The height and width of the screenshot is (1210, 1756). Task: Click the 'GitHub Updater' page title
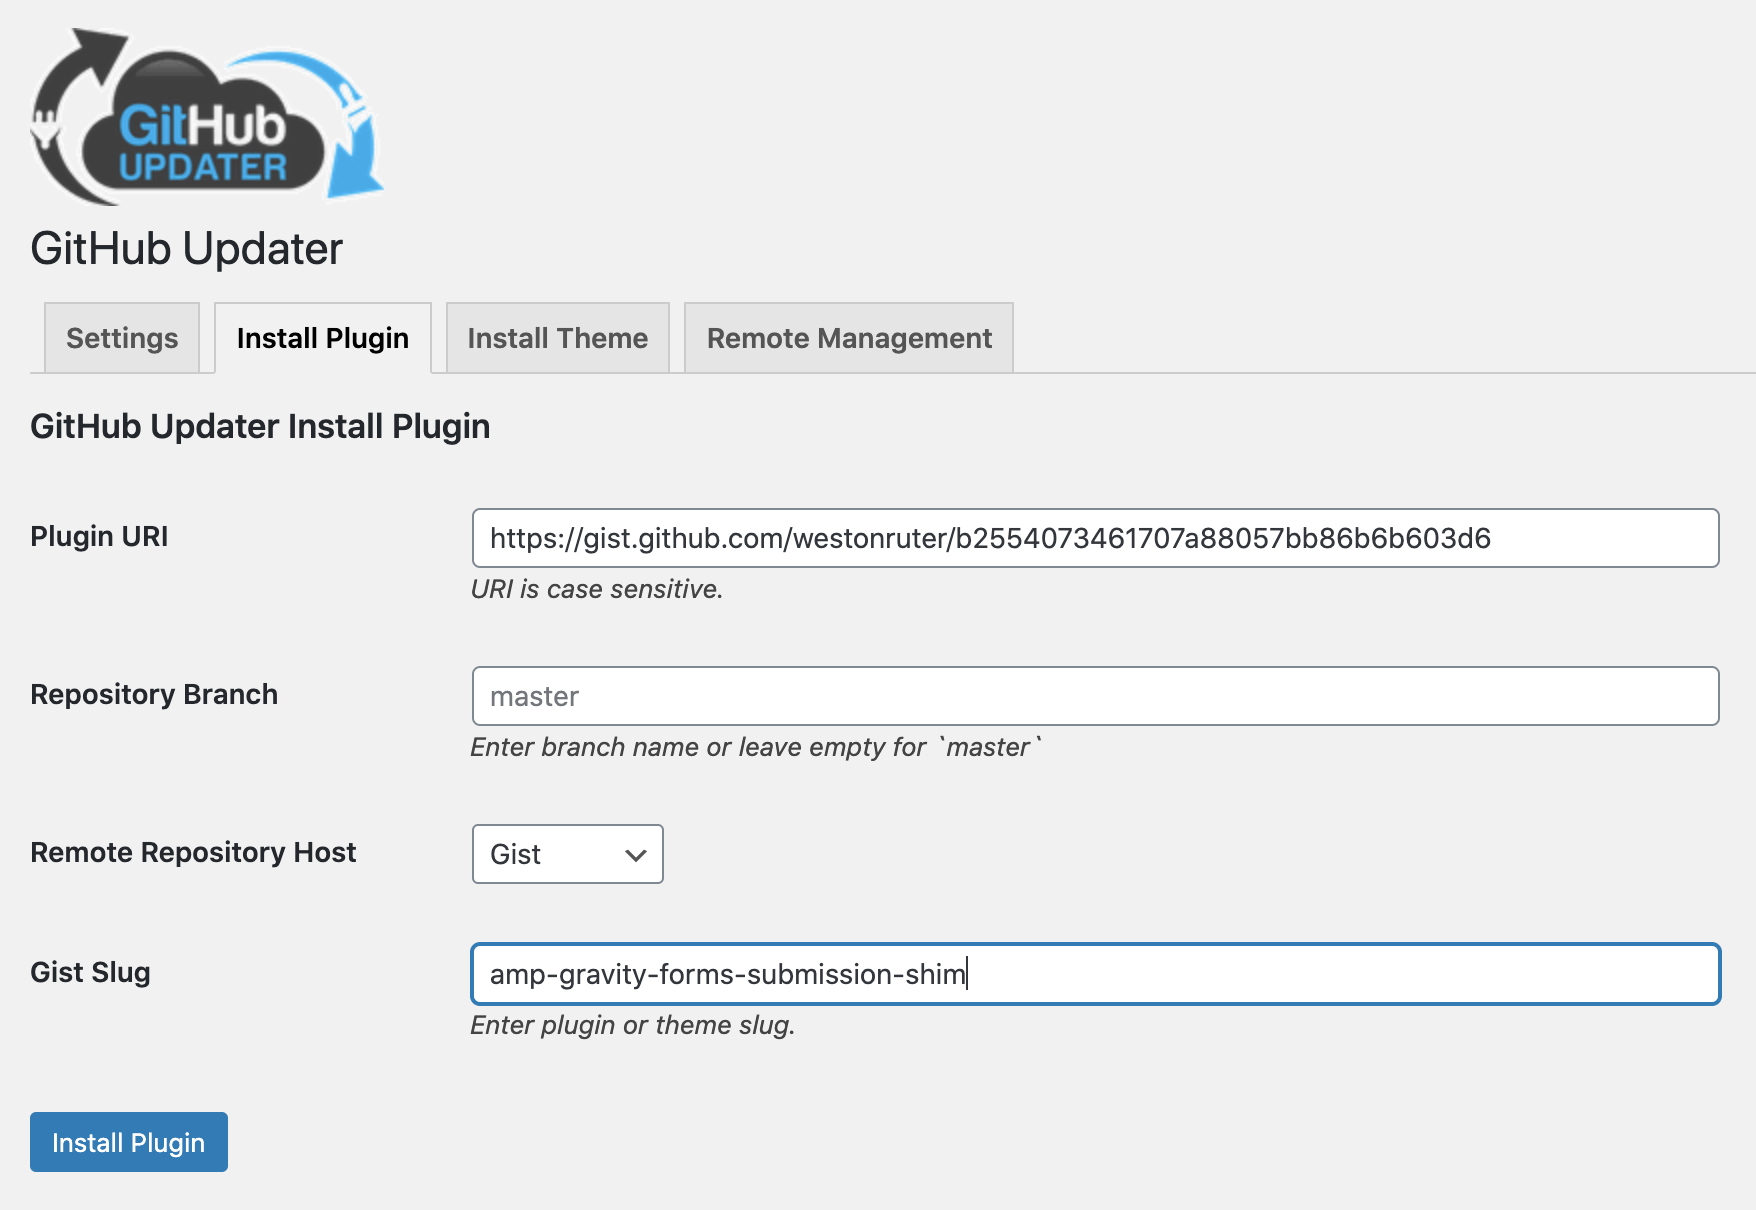tap(187, 248)
